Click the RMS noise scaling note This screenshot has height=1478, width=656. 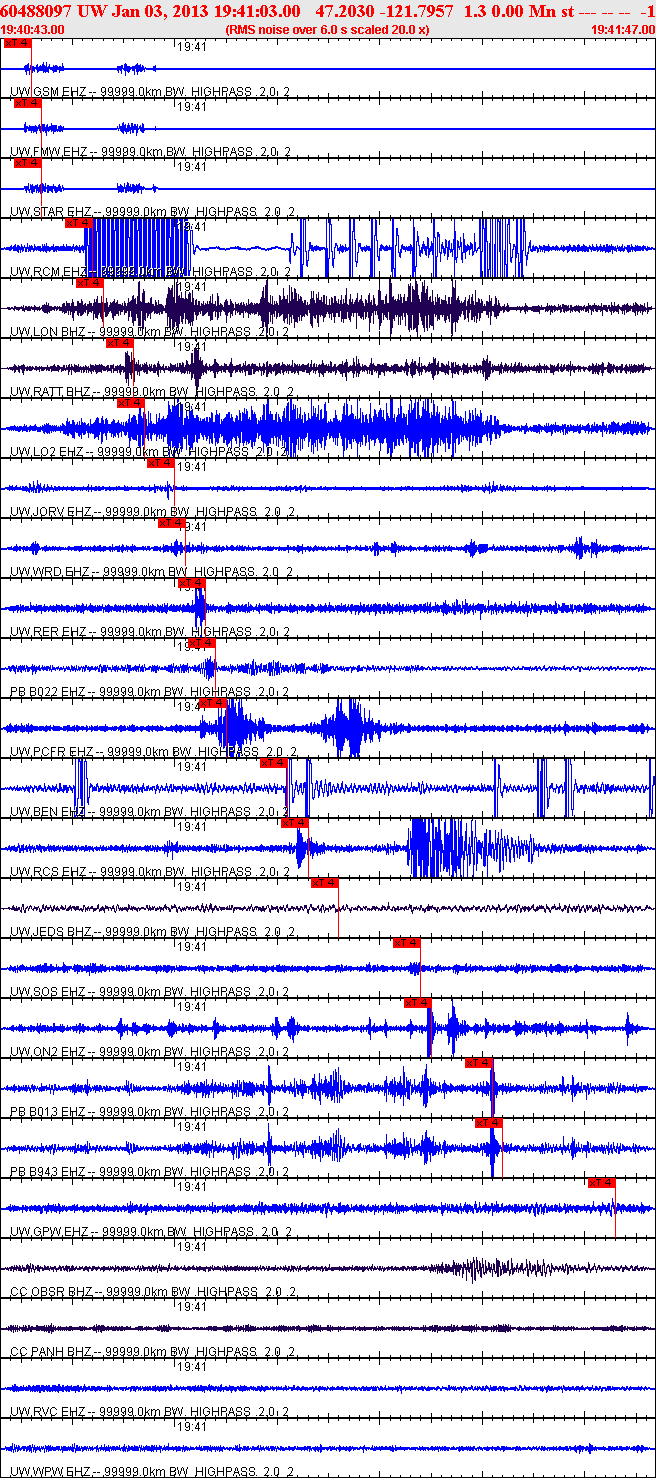pos(329,30)
